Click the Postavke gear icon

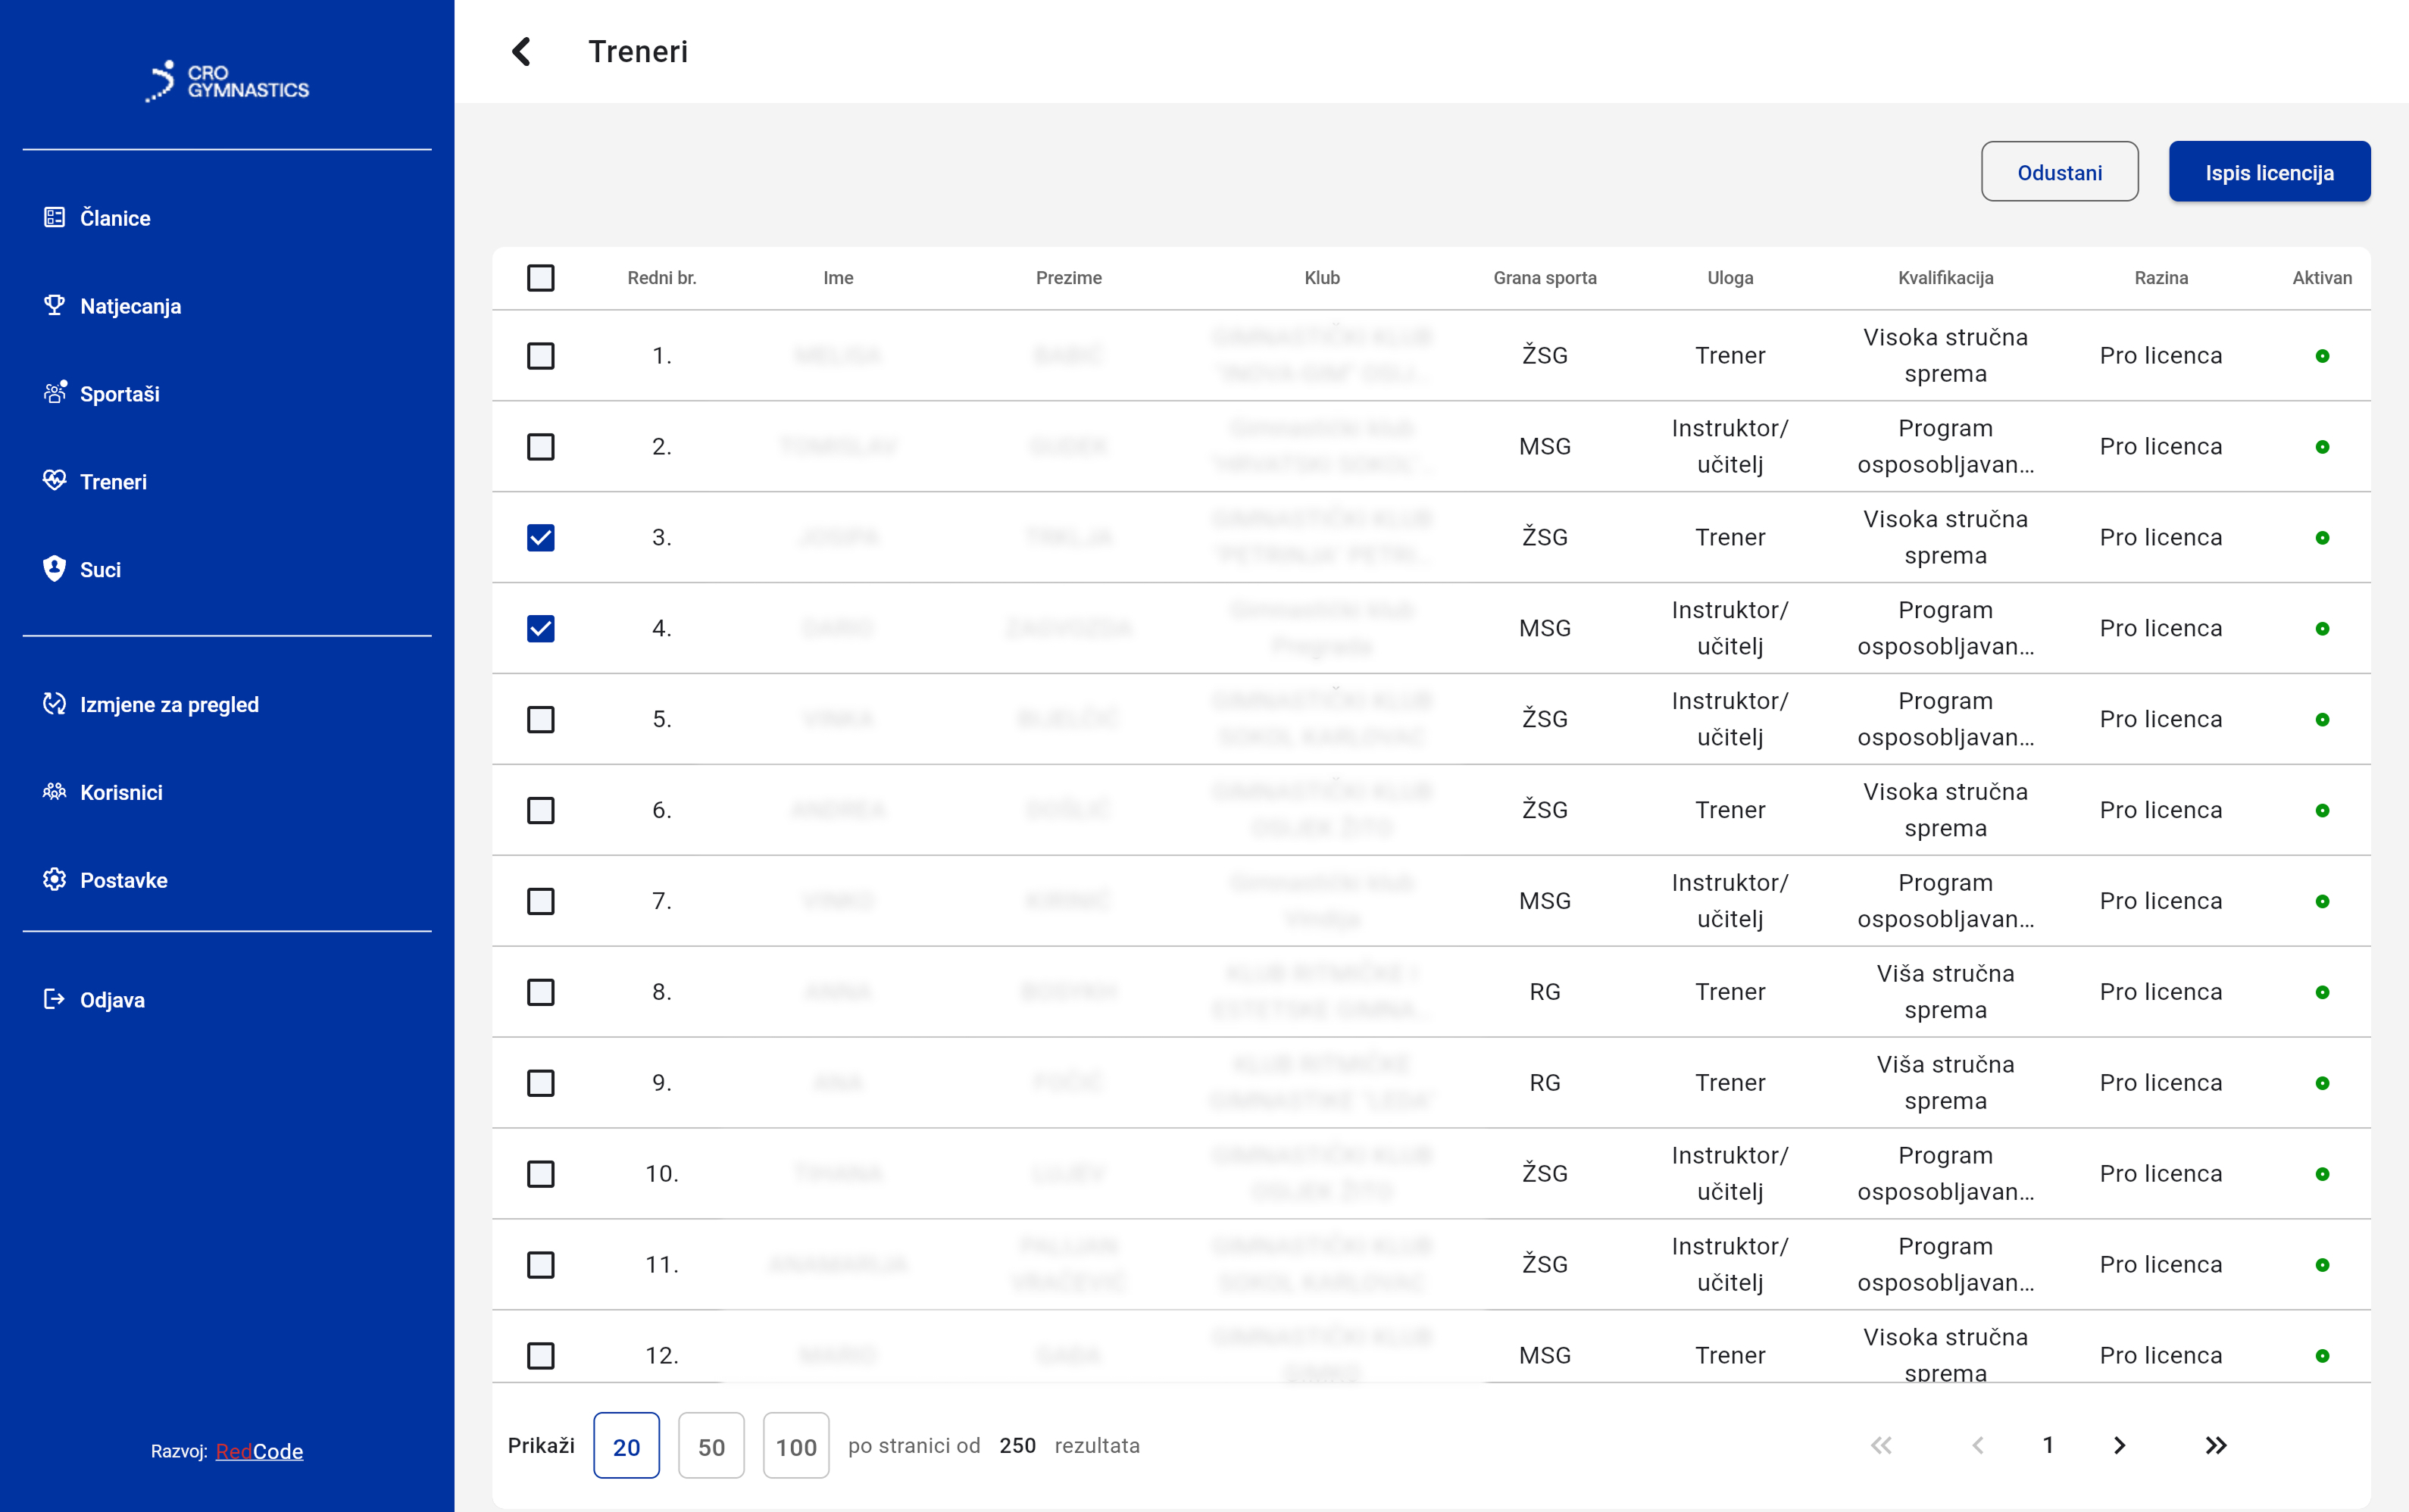(x=54, y=880)
